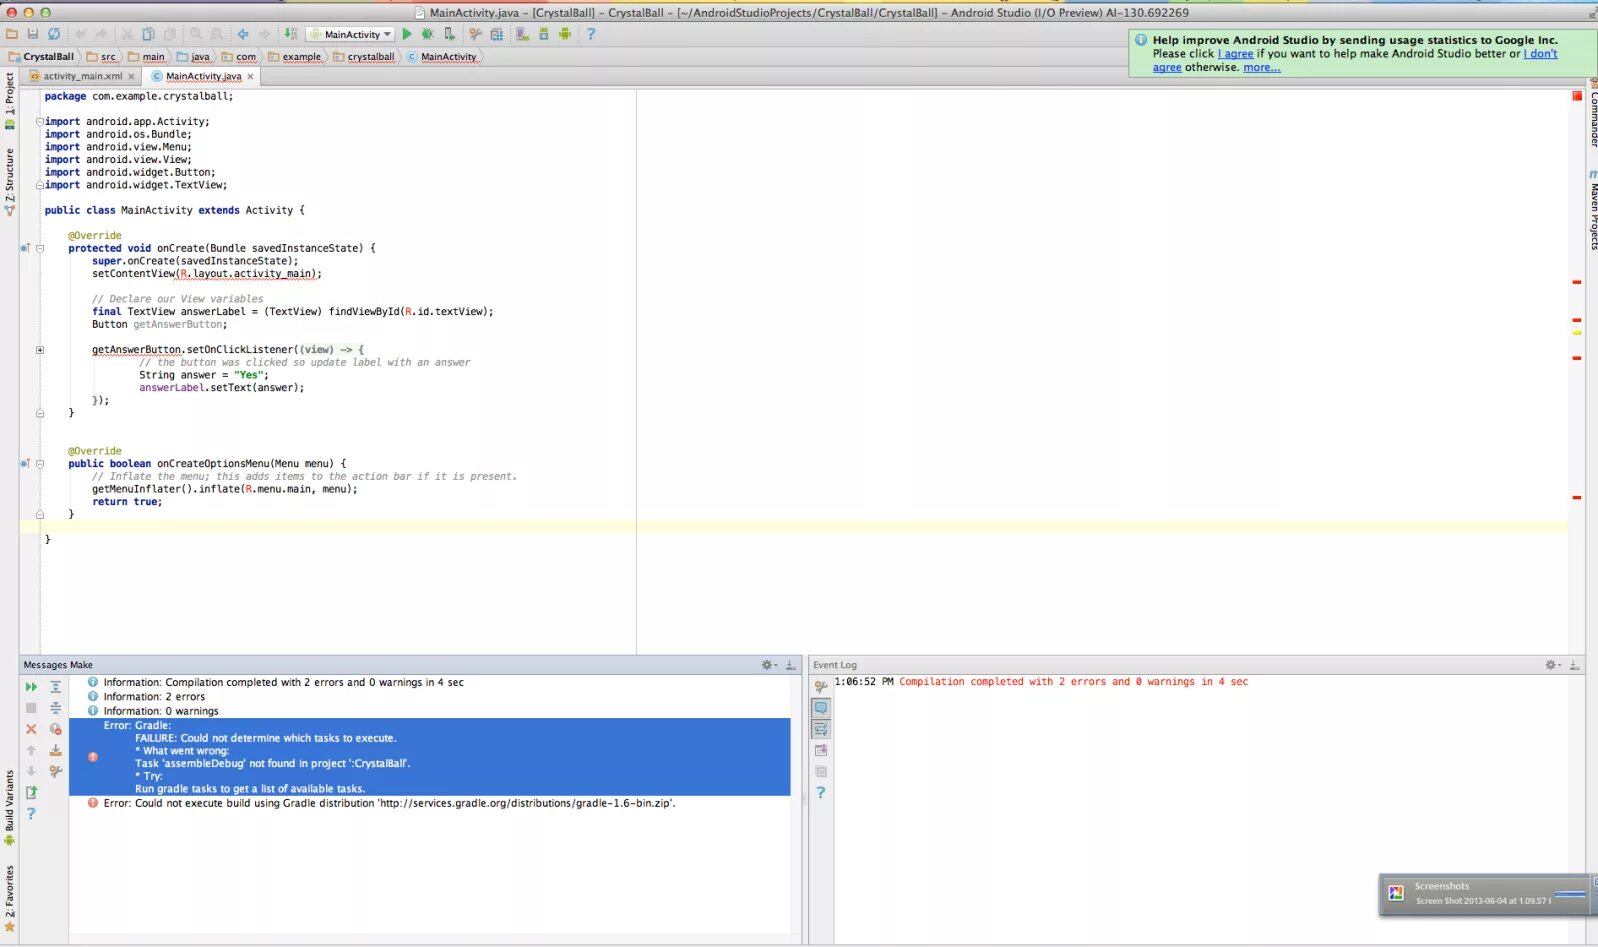This screenshot has height=947, width=1598.
Task: Click Attach debugger to Android process icon
Action: 450,34
